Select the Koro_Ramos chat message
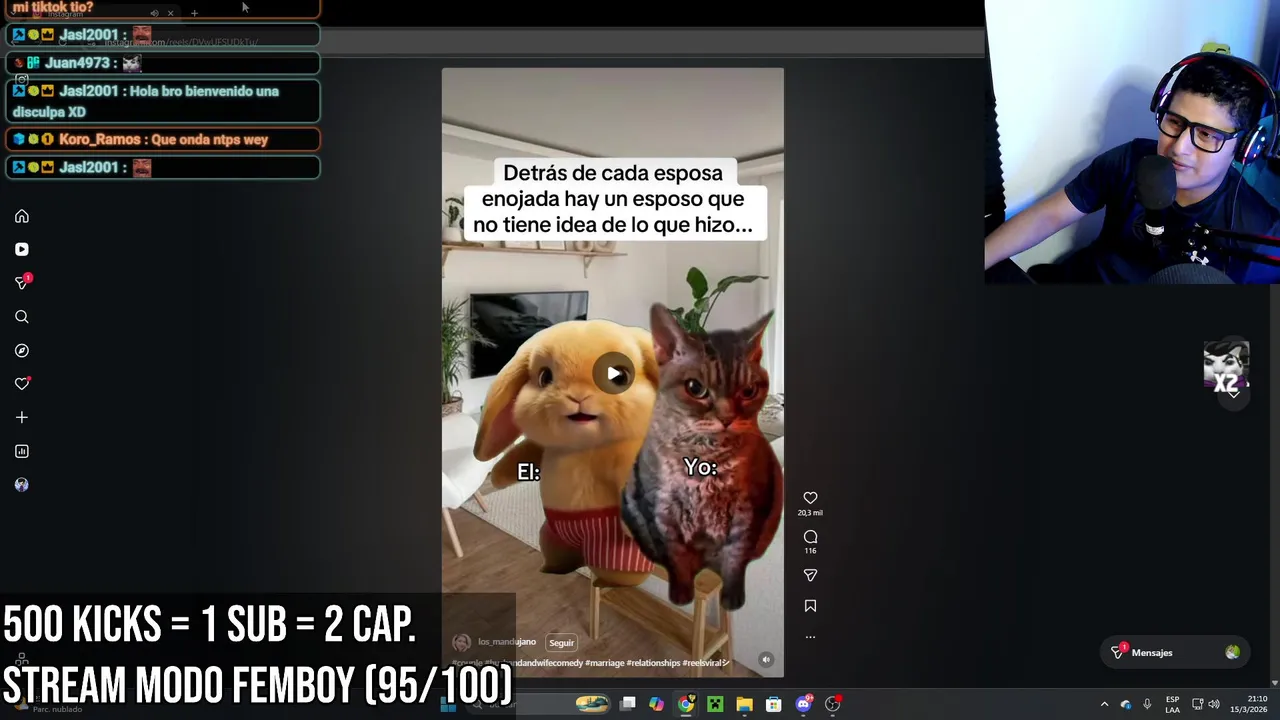This screenshot has width=1280, height=720. [163, 139]
